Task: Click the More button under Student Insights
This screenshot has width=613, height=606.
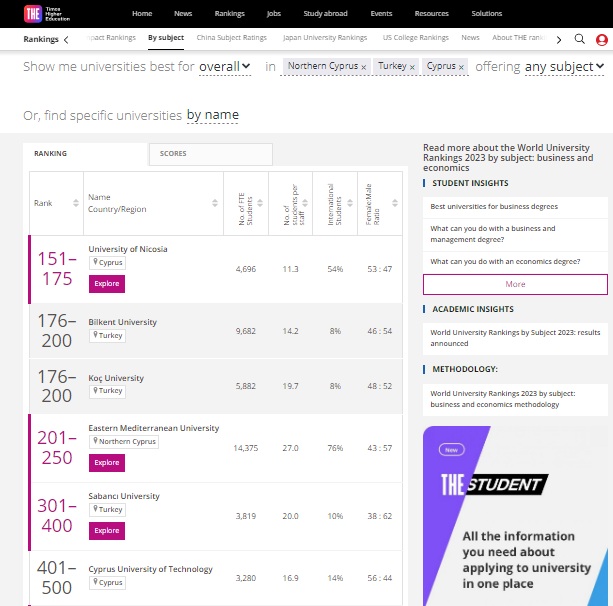Action: tap(515, 284)
